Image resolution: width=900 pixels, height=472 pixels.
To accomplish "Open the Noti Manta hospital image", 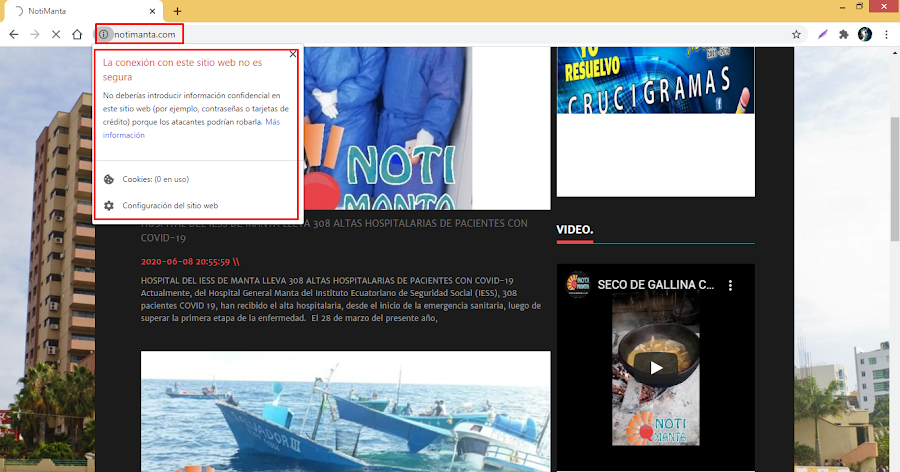I will coord(387,128).
